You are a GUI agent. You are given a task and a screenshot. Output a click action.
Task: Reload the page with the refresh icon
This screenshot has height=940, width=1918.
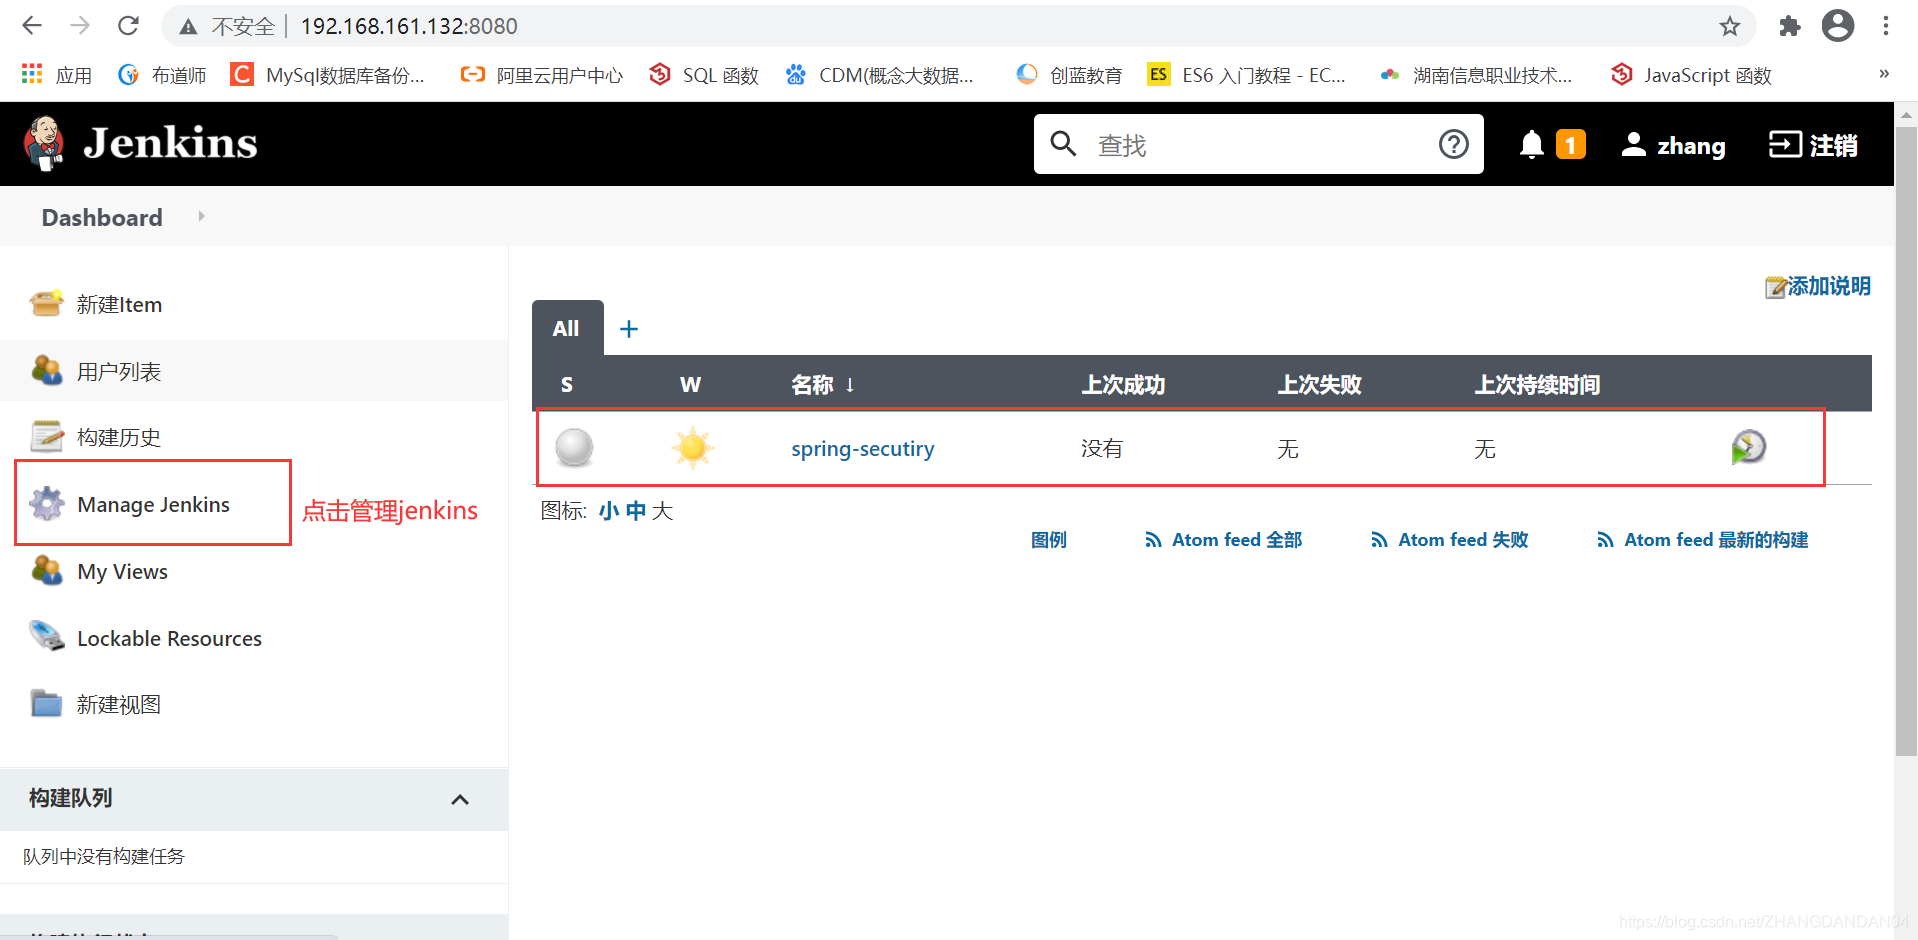point(128,26)
